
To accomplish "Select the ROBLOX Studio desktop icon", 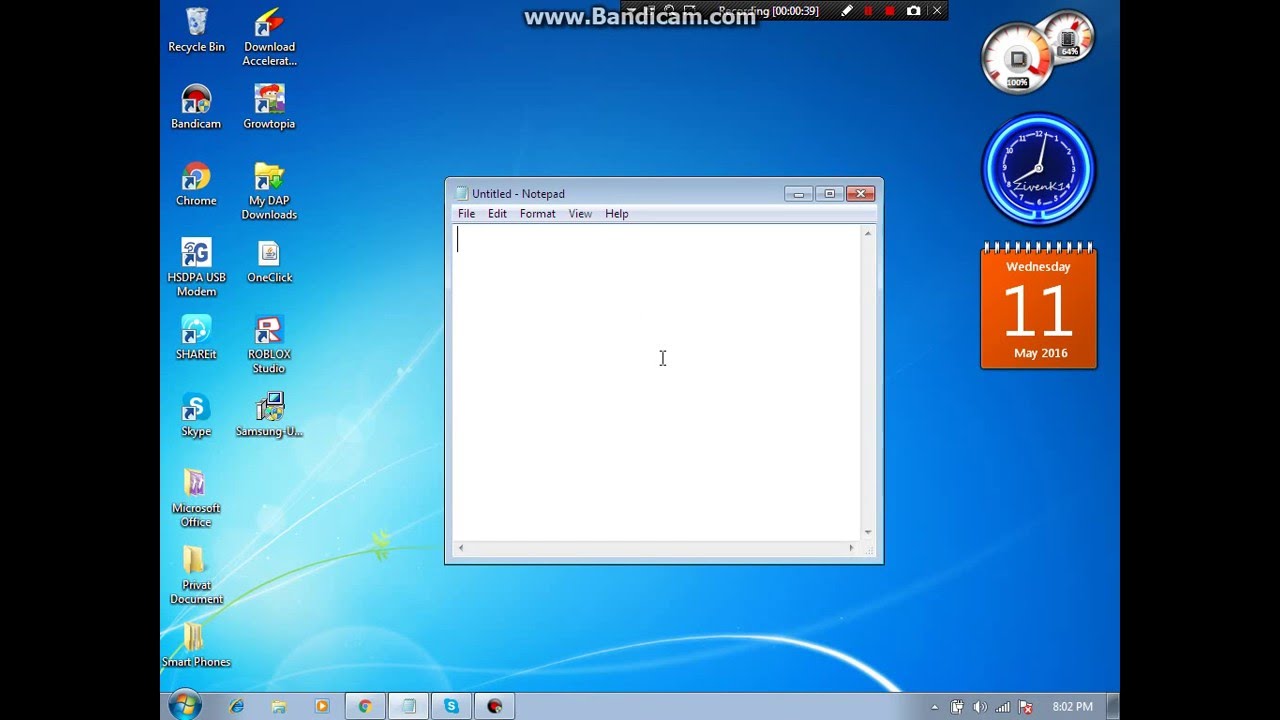I will (x=269, y=345).
